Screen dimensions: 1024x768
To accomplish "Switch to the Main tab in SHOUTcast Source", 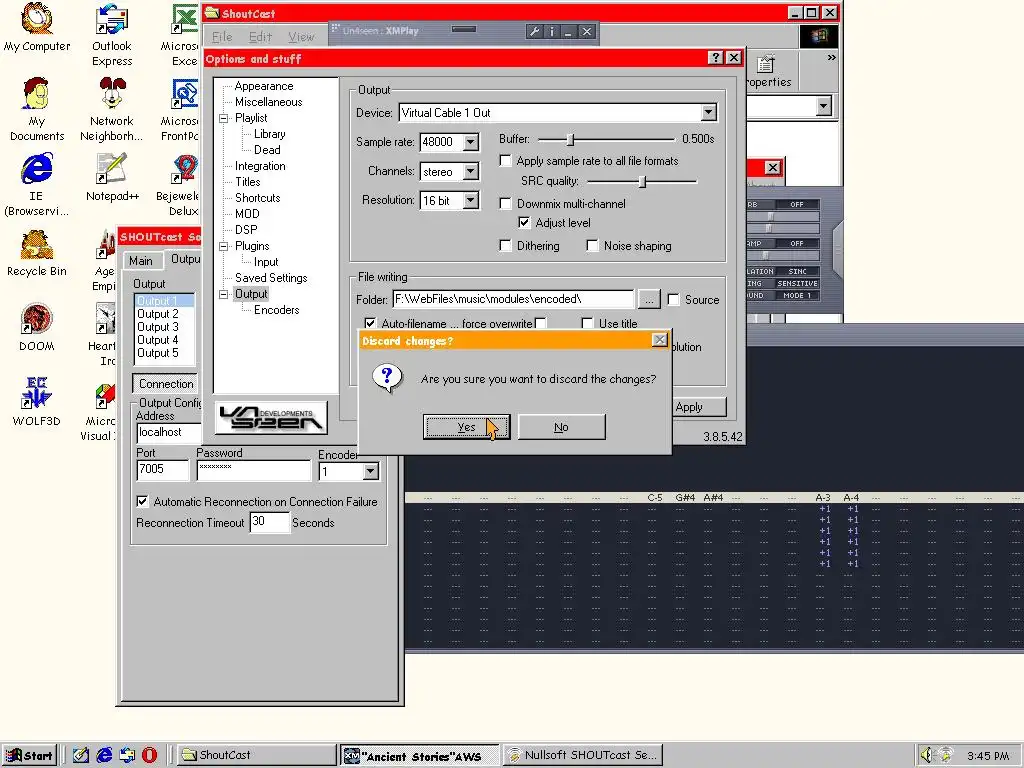I will (140, 261).
